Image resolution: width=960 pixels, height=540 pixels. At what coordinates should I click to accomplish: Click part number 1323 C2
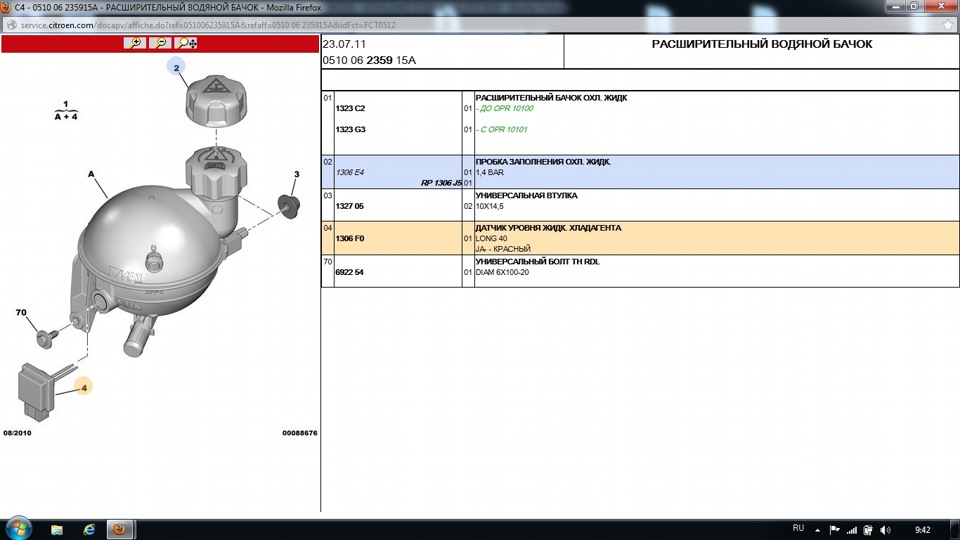(350, 108)
